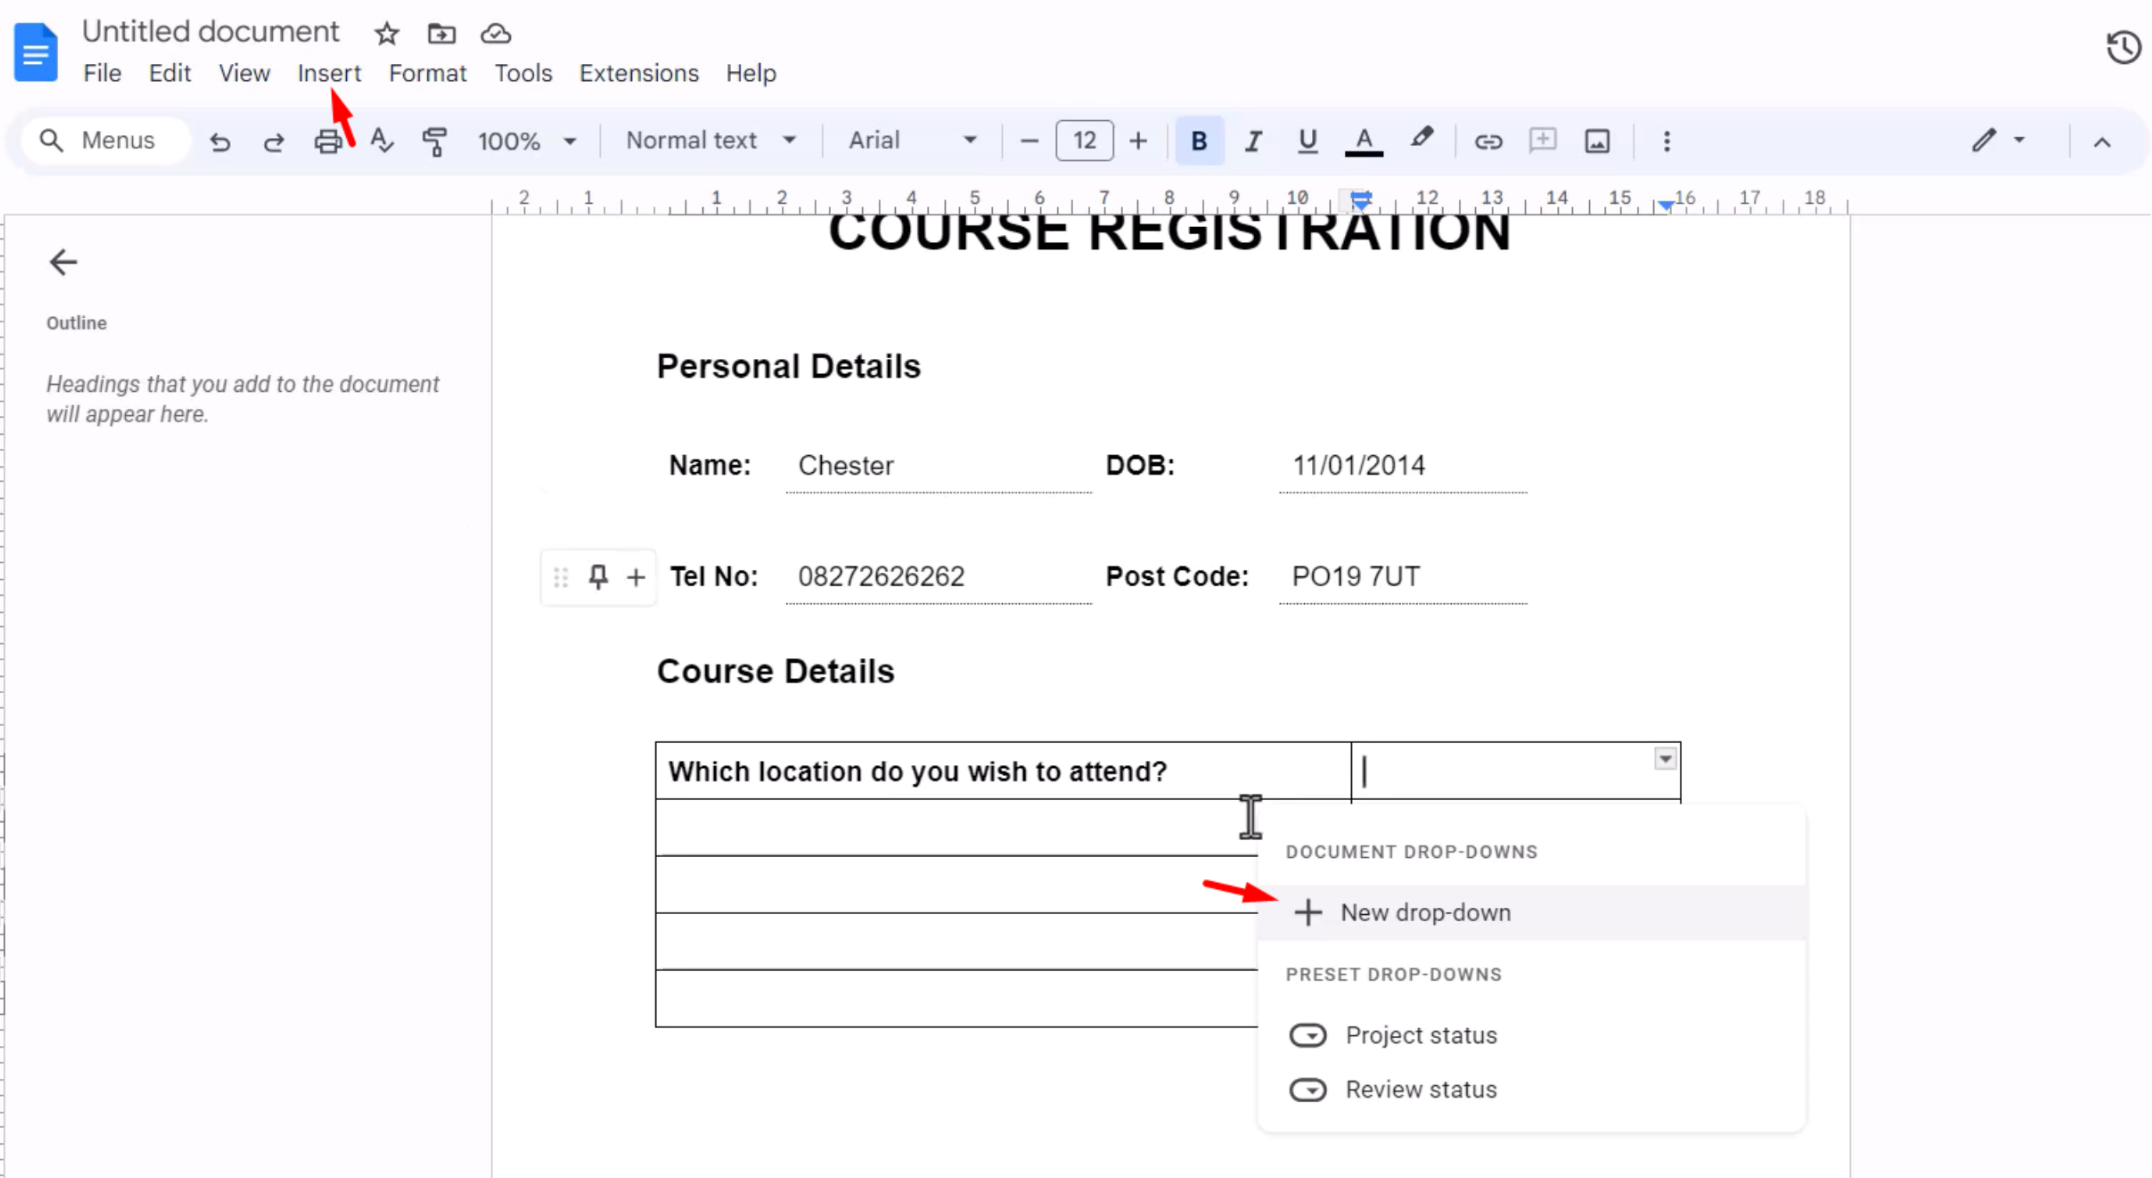
Task: Open the Format menu
Action: click(427, 73)
